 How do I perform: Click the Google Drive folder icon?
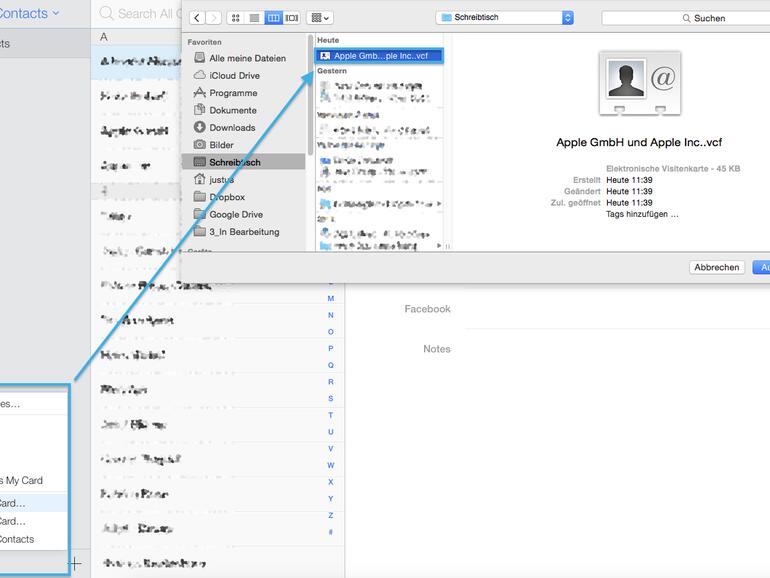199,214
